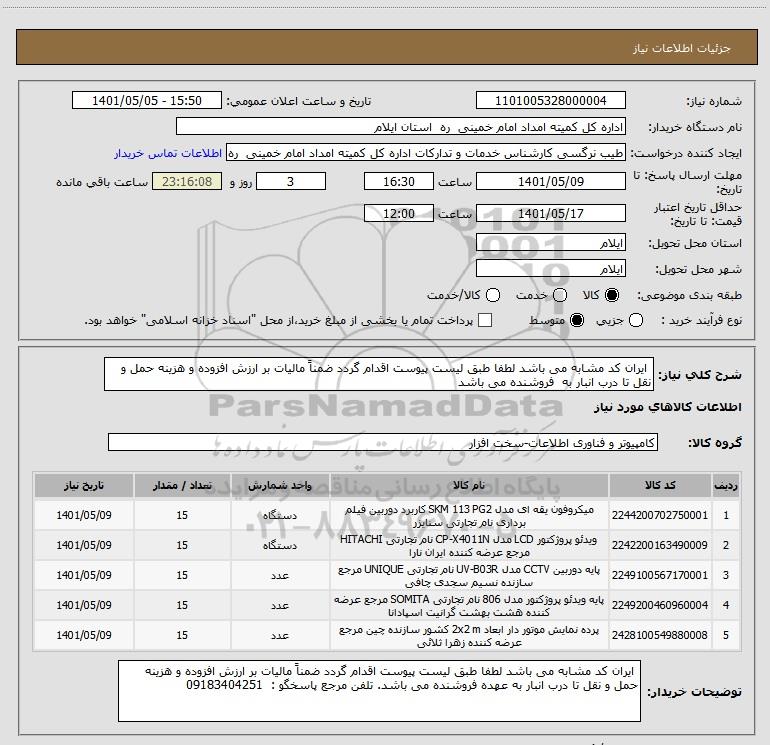This screenshot has width=770, height=745.
Task: Click product code 2249200460960004
Action: [660, 605]
